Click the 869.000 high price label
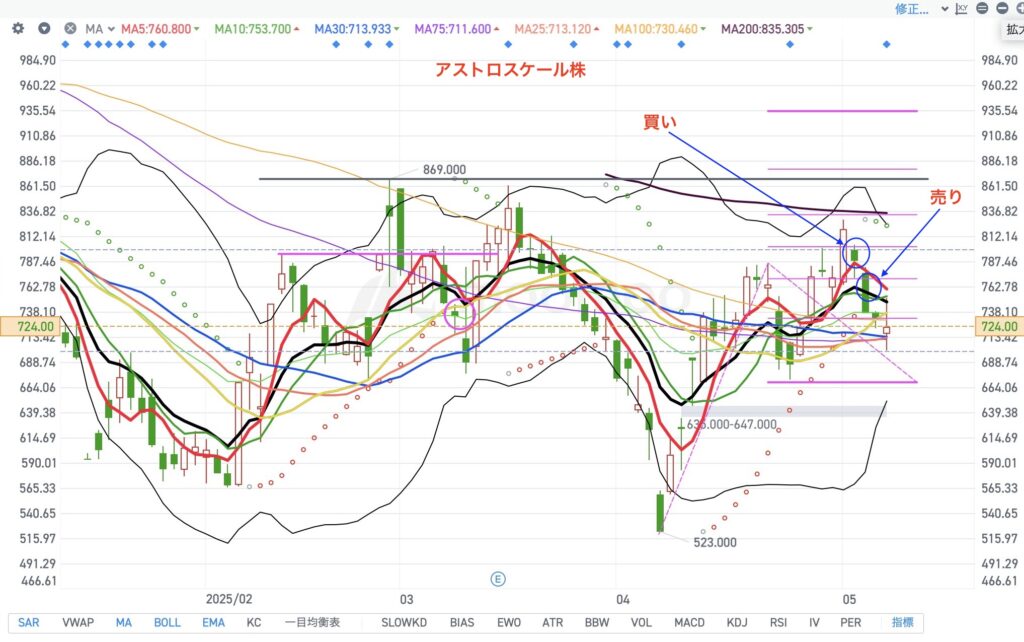Viewport: 1024px width, 642px height. (x=444, y=170)
